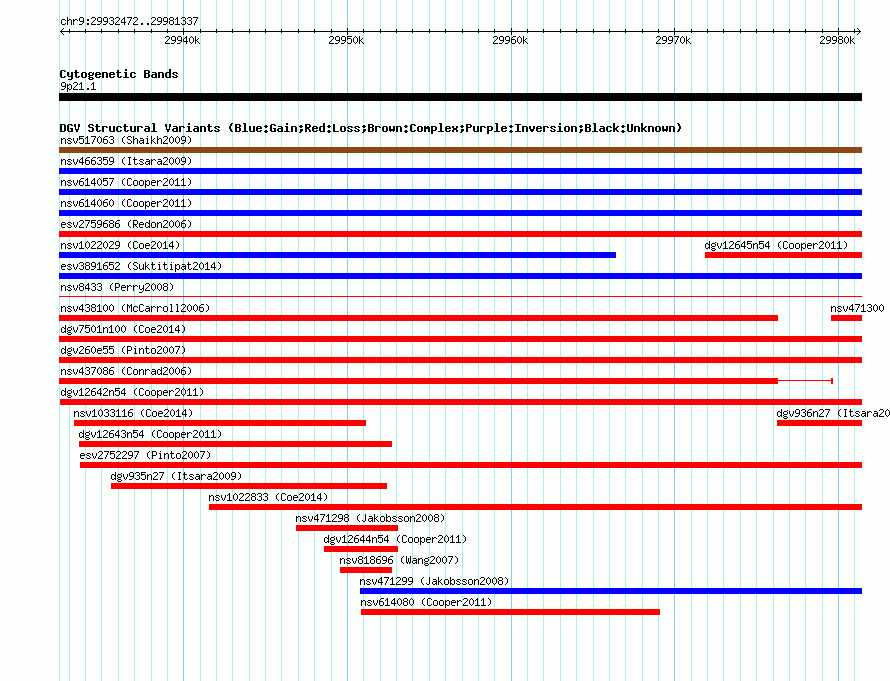This screenshot has width=890, height=681.
Task: Open esv3891652 (Suktitipat2014) label
Action: point(141,266)
